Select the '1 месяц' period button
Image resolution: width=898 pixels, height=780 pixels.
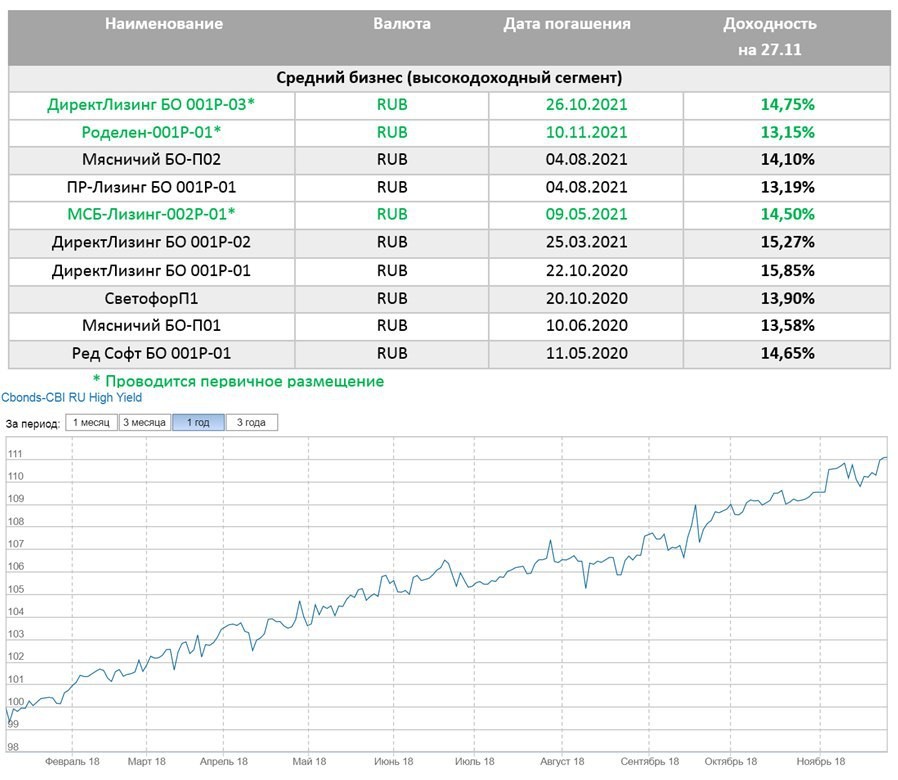91,423
